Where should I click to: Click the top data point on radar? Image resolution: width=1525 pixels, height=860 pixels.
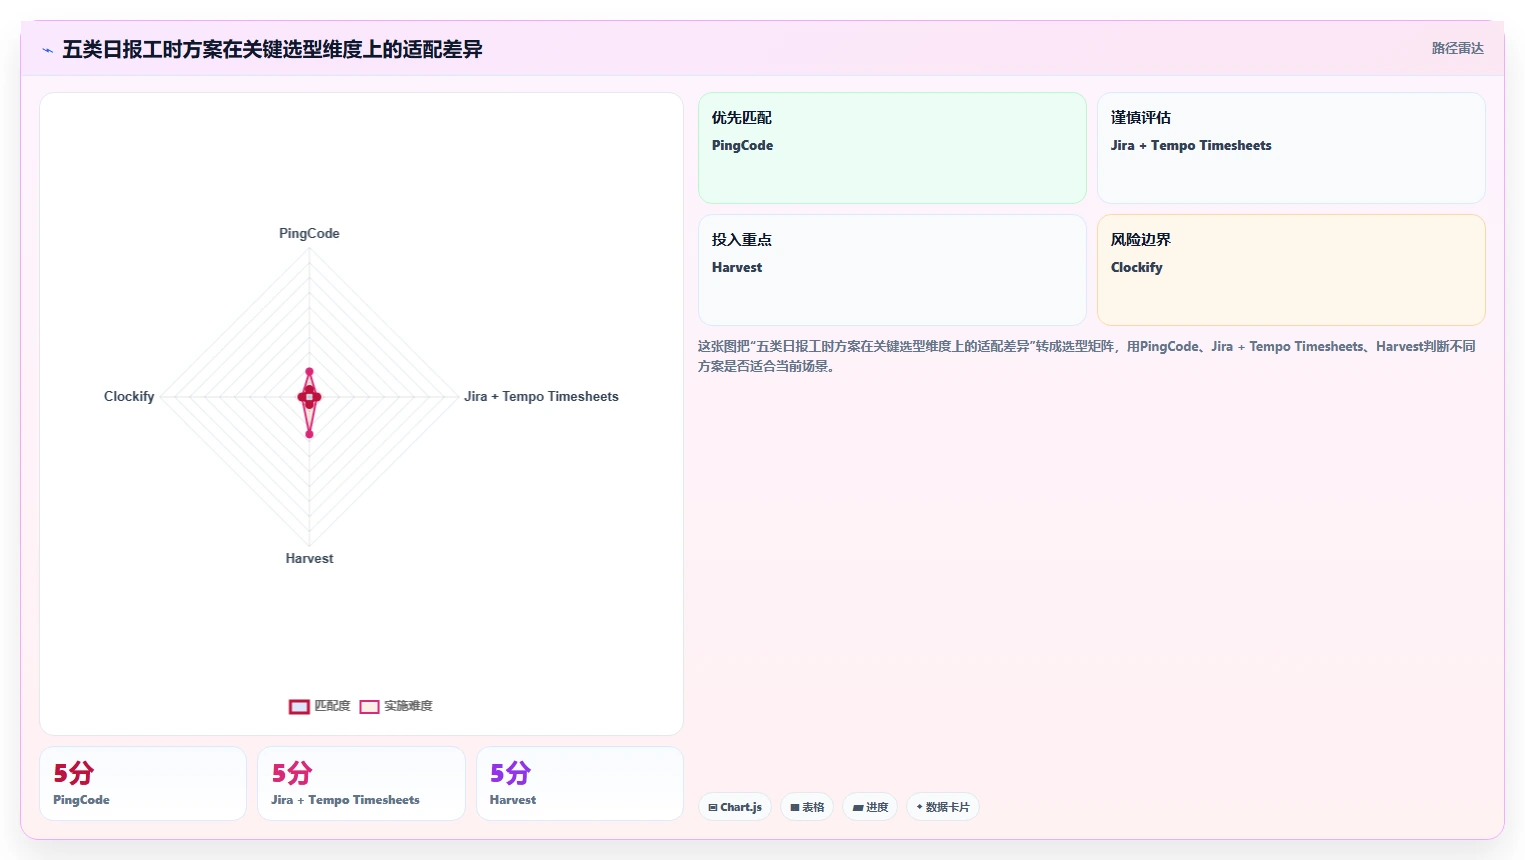309,372
